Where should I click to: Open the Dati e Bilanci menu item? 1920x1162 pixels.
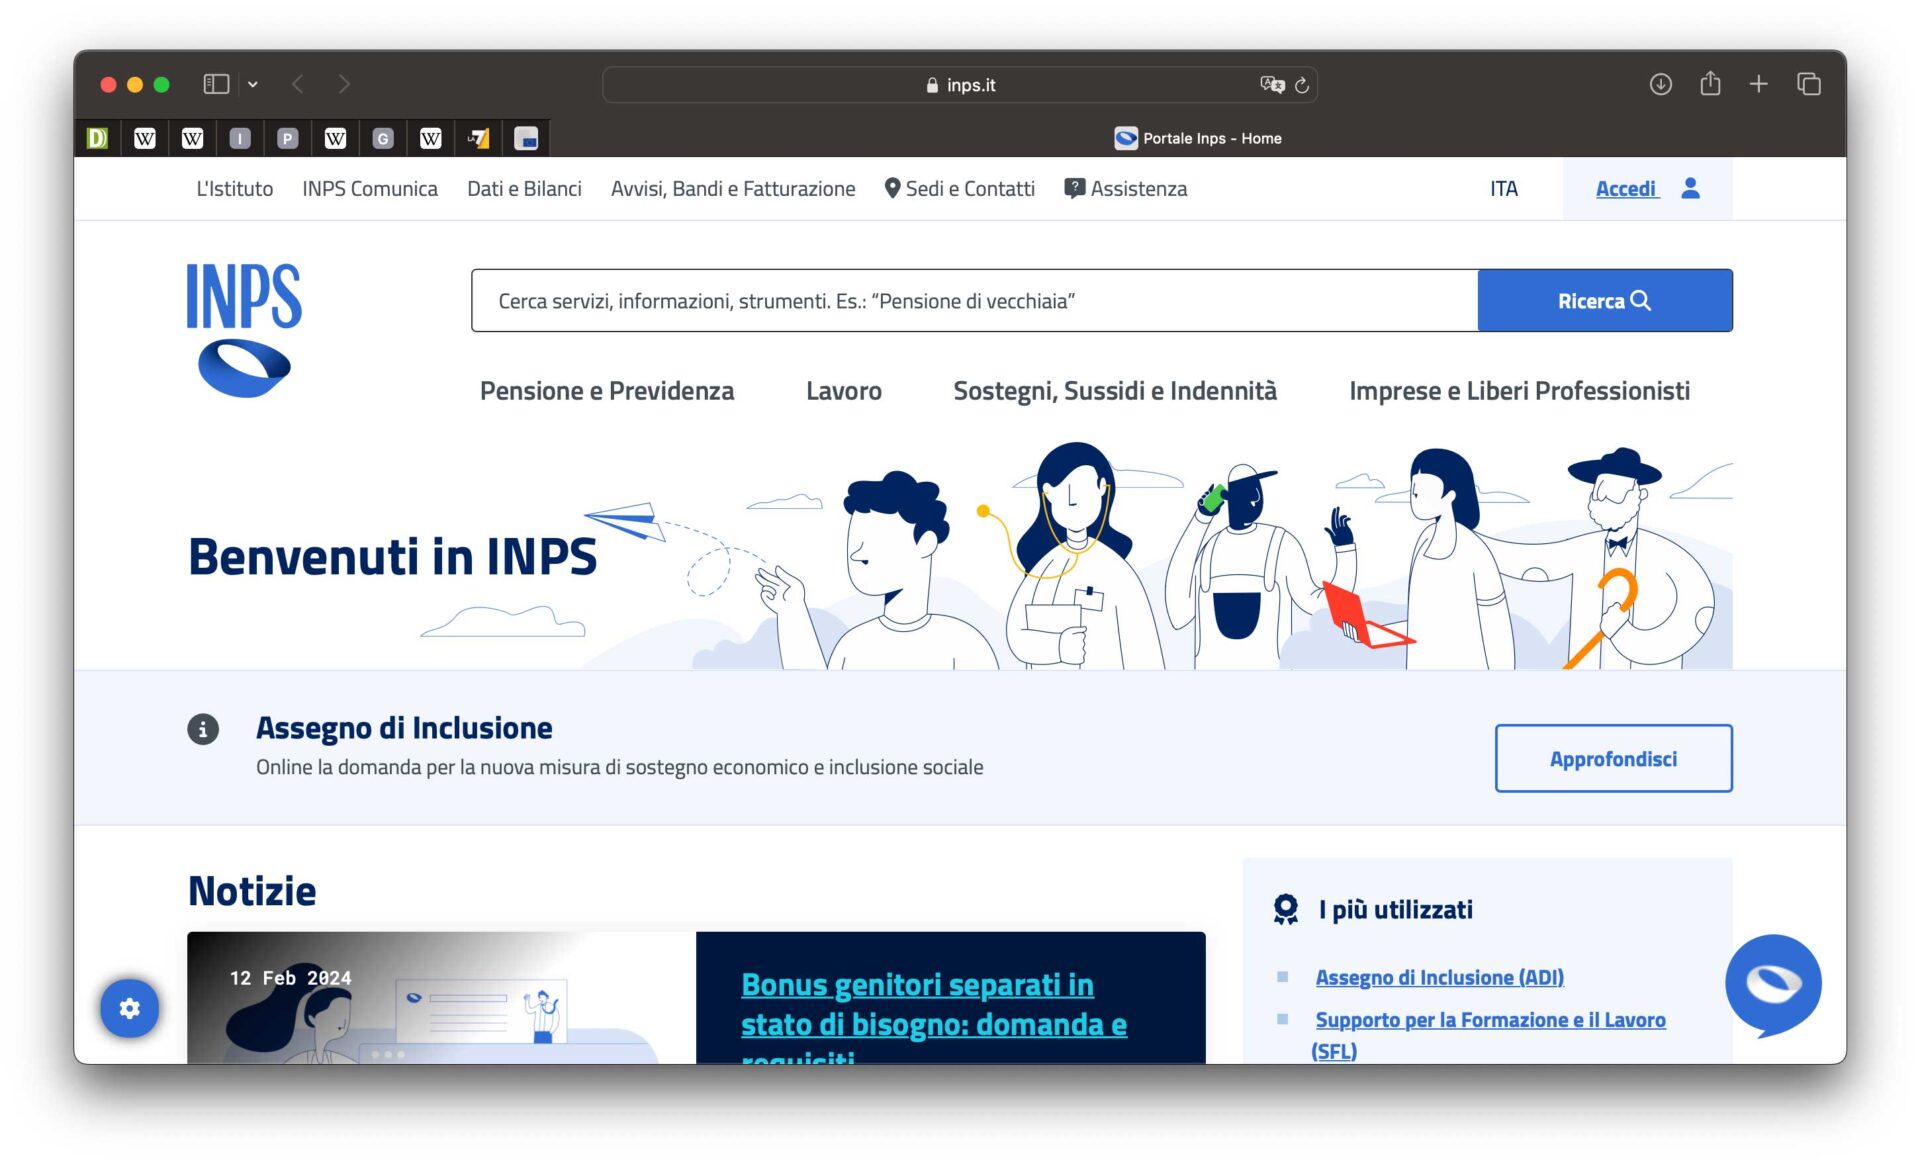tap(525, 188)
